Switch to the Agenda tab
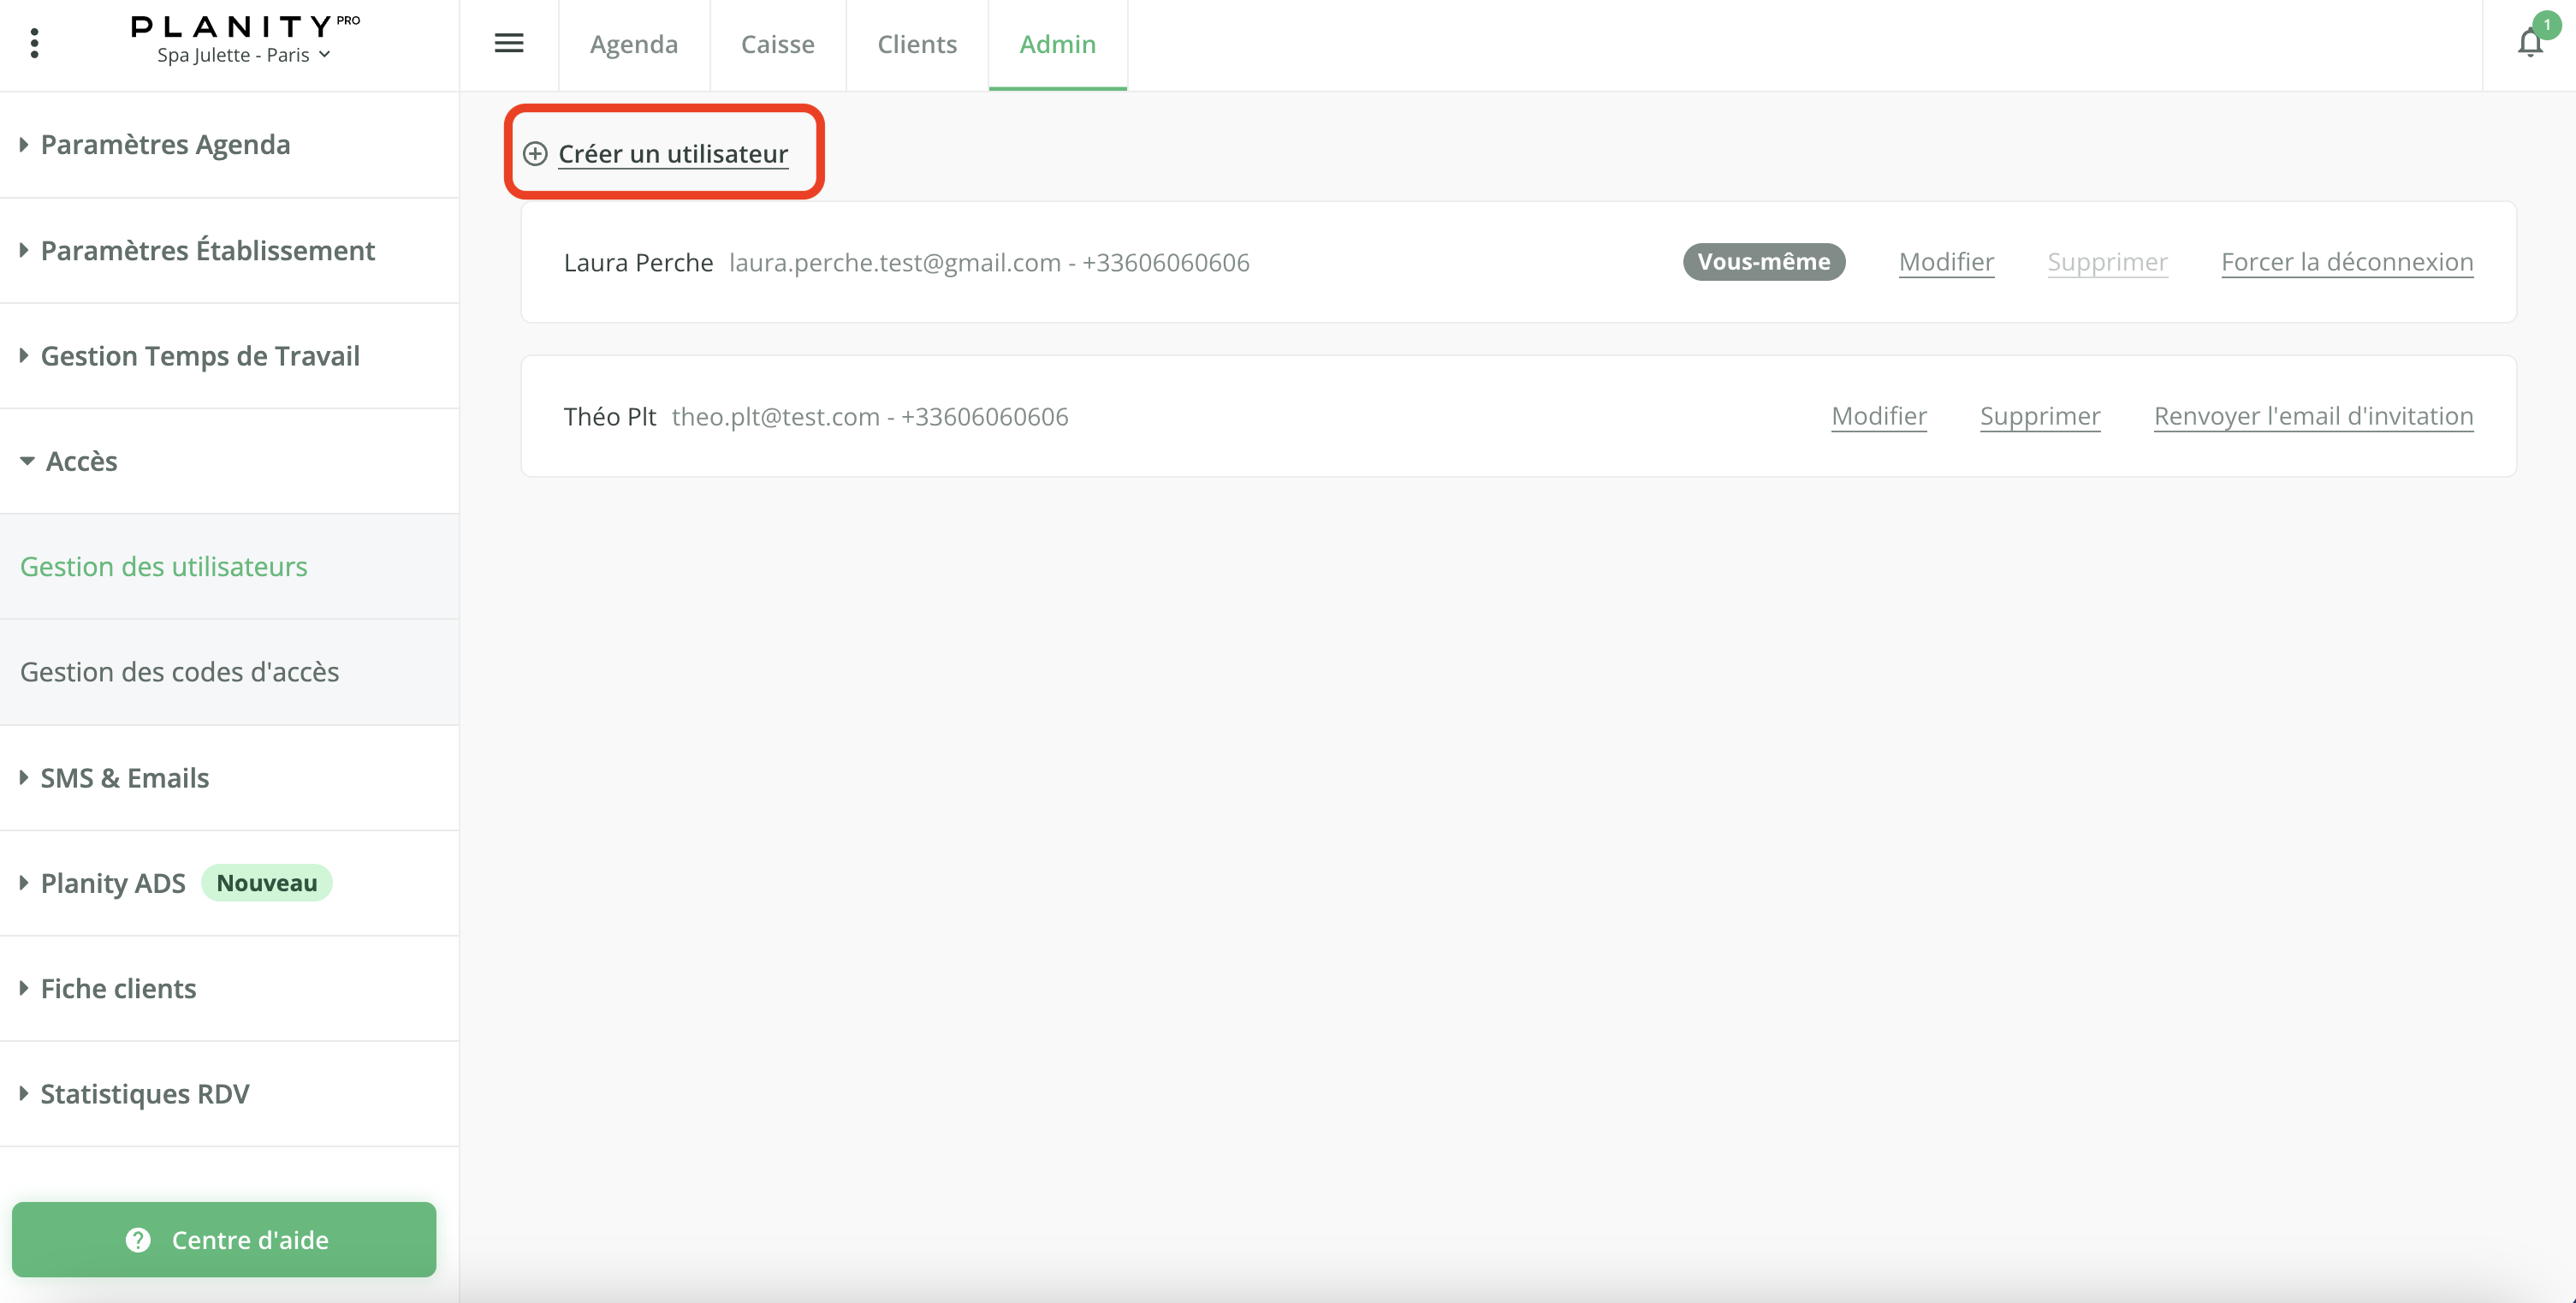This screenshot has width=2576, height=1303. pos(633,44)
